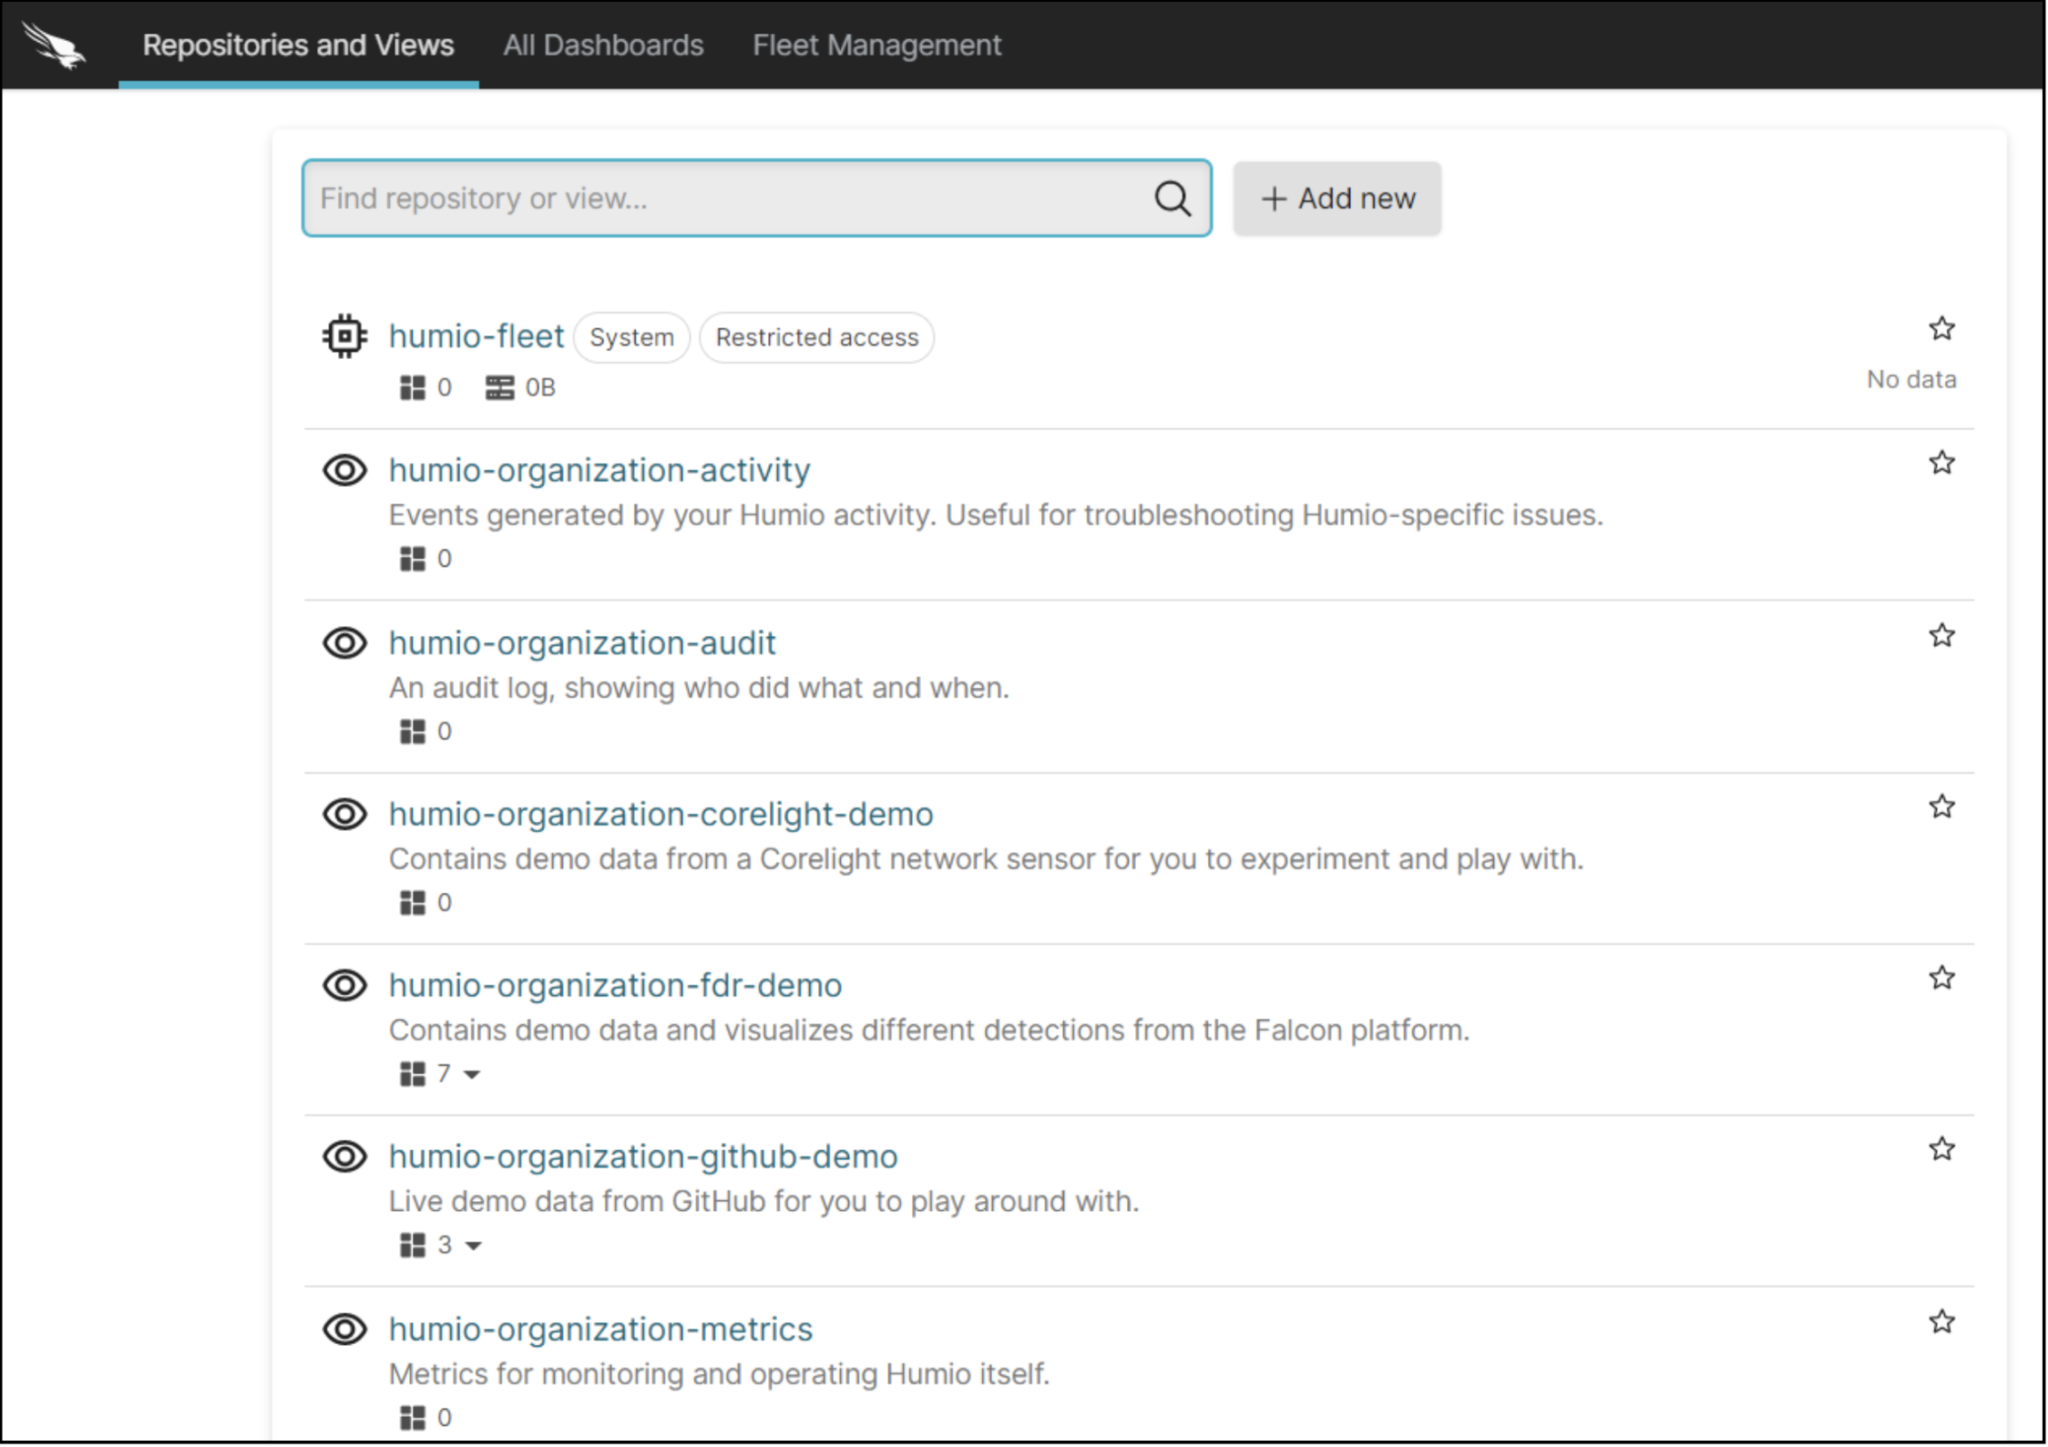Open the humio-organization-metrics view
Viewport: 2048px width, 1447px height.
[x=600, y=1329]
